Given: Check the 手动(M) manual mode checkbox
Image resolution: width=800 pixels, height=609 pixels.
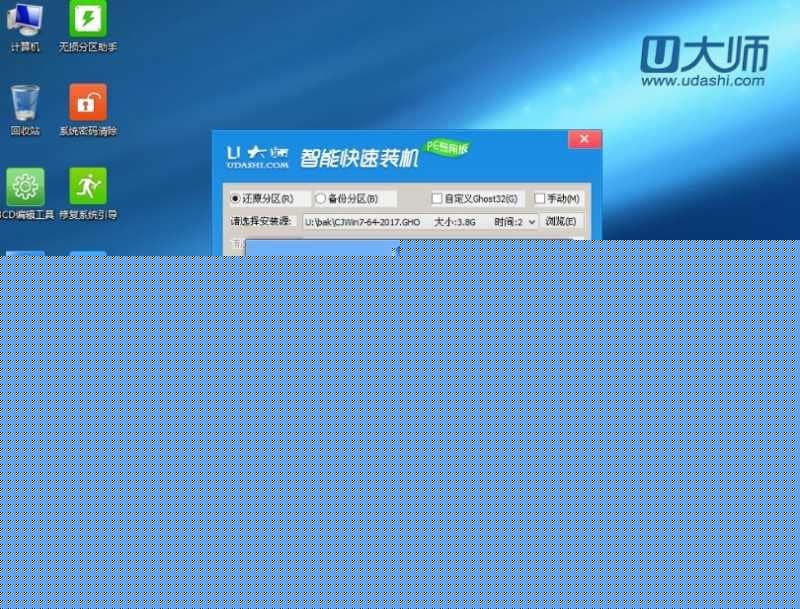Looking at the screenshot, I should pyautogui.click(x=540, y=198).
